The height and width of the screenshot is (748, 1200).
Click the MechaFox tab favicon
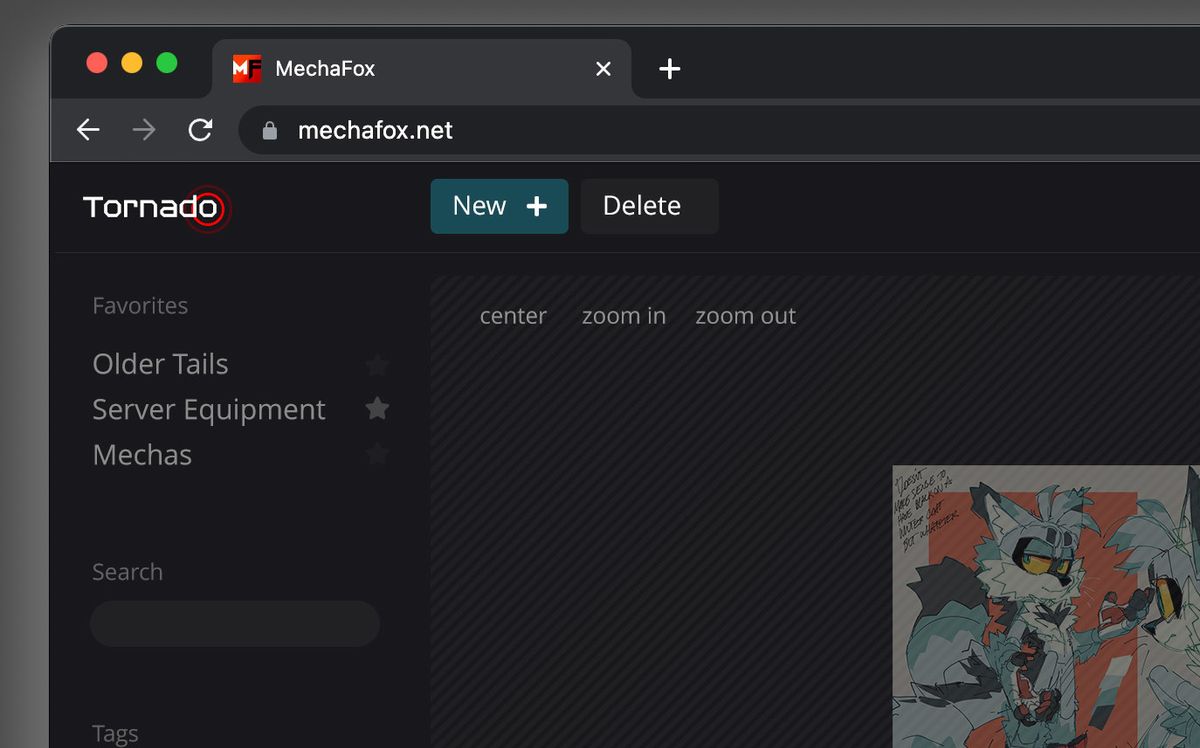247,69
